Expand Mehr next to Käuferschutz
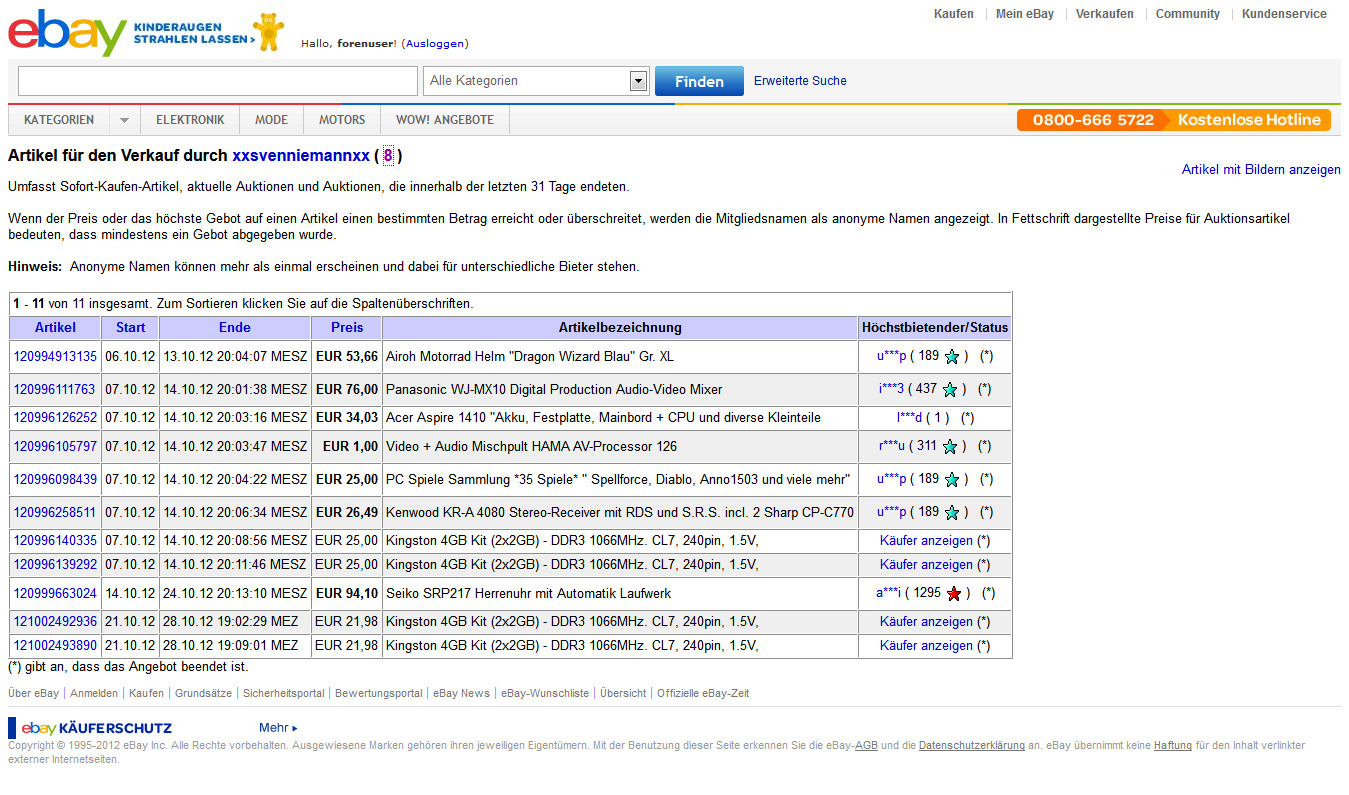Viewport: 1349px width, 795px height. click(x=278, y=728)
